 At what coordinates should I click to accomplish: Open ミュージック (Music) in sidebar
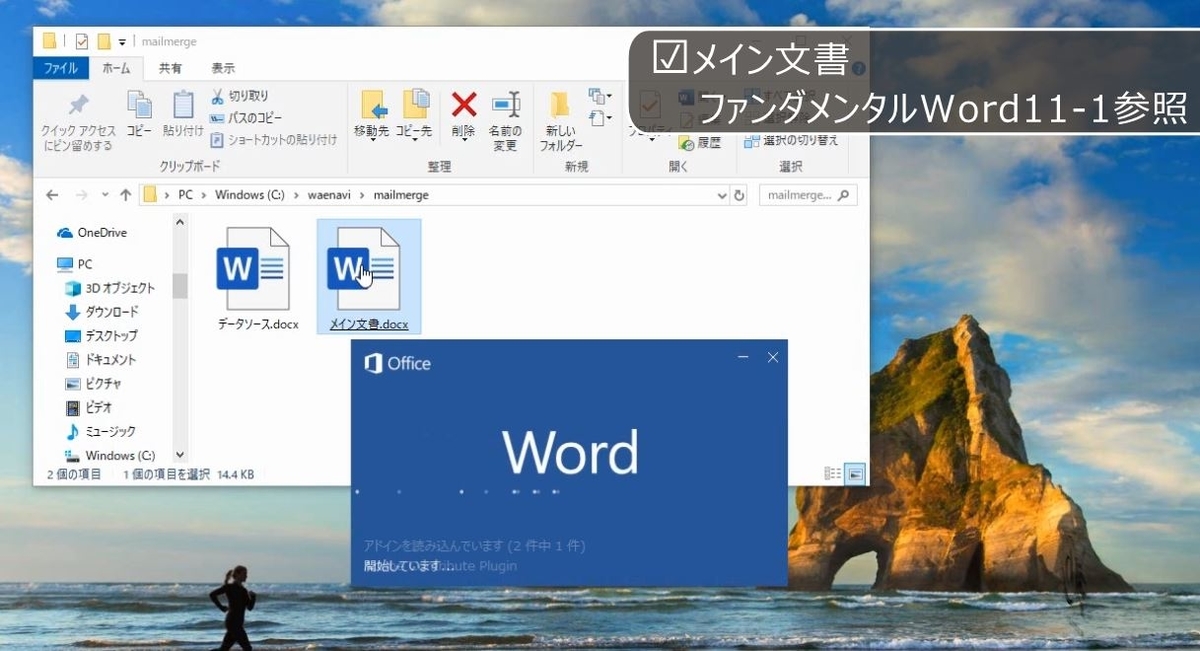click(x=100, y=432)
